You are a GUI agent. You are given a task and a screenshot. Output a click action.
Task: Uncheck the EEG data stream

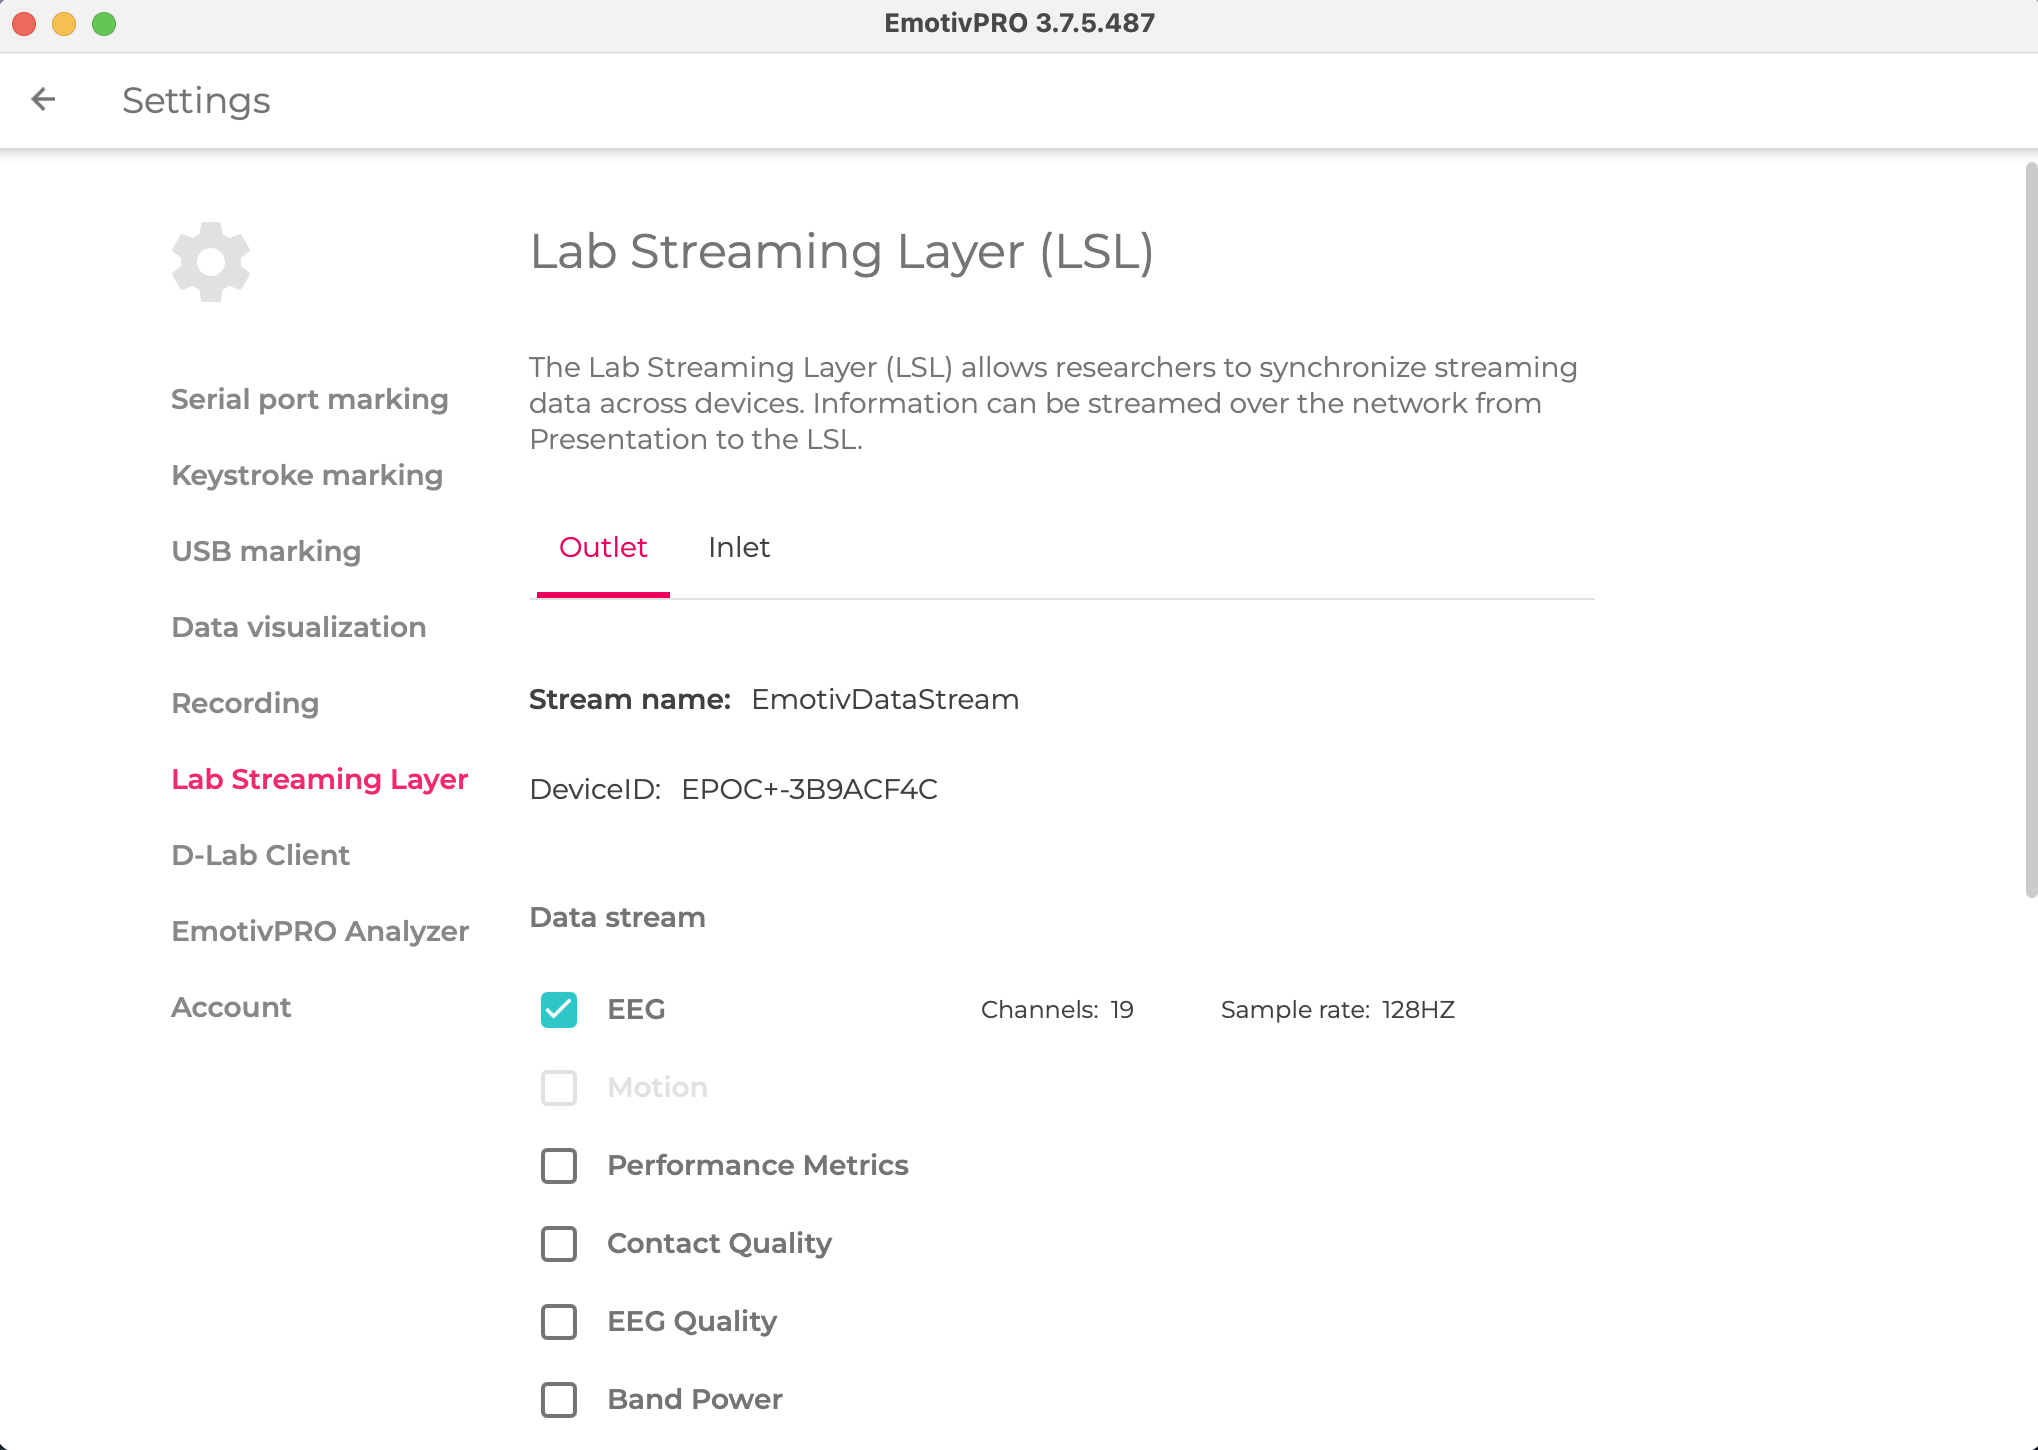coord(559,1009)
